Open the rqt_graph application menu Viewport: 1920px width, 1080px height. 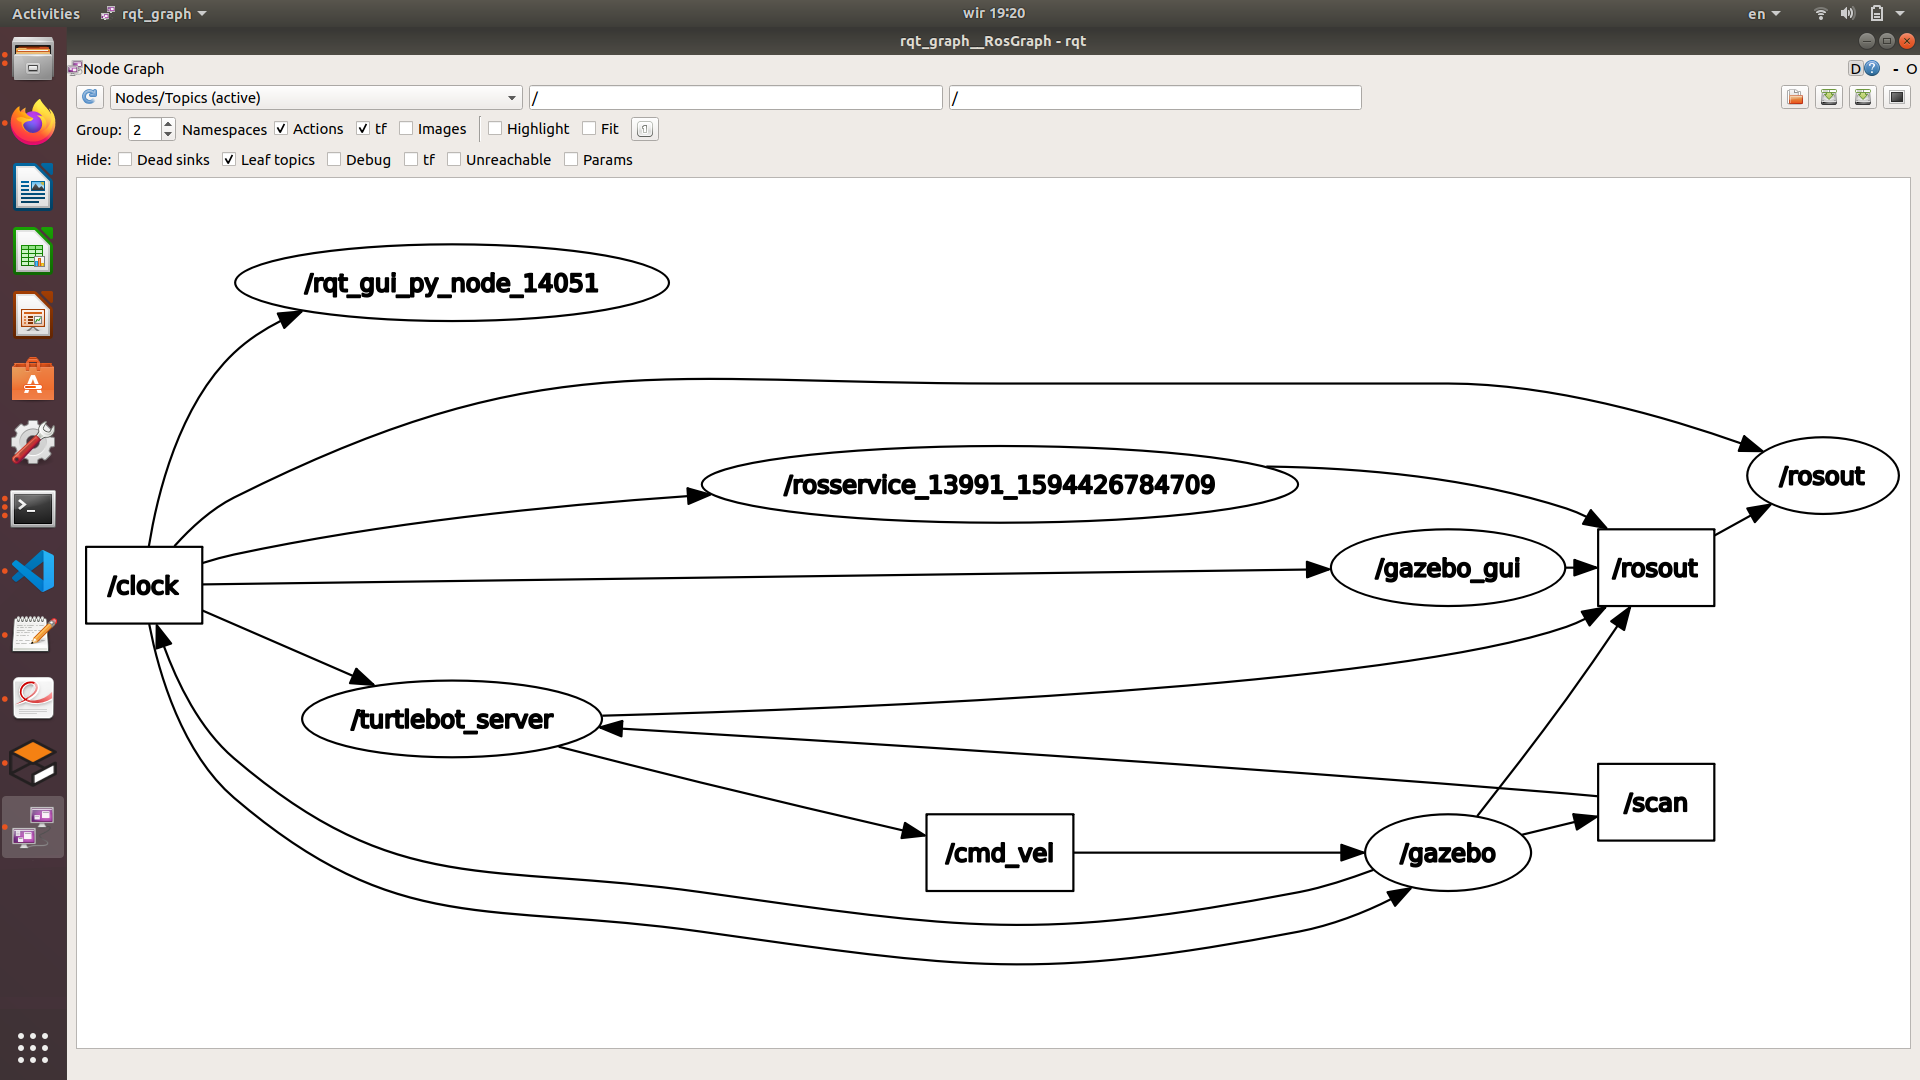click(x=155, y=13)
